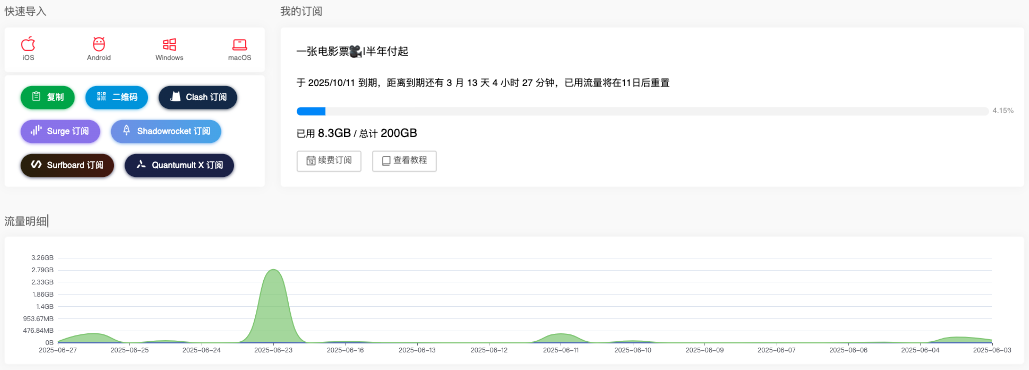Screen dimensions: 1029x370
Task: Click the 1.4GB y-axis label
Action: [45, 306]
